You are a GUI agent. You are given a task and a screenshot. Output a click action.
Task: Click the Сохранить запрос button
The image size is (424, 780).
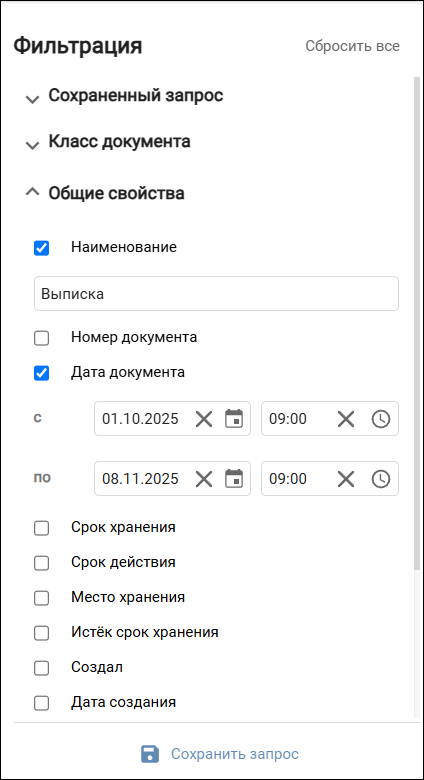click(x=219, y=754)
